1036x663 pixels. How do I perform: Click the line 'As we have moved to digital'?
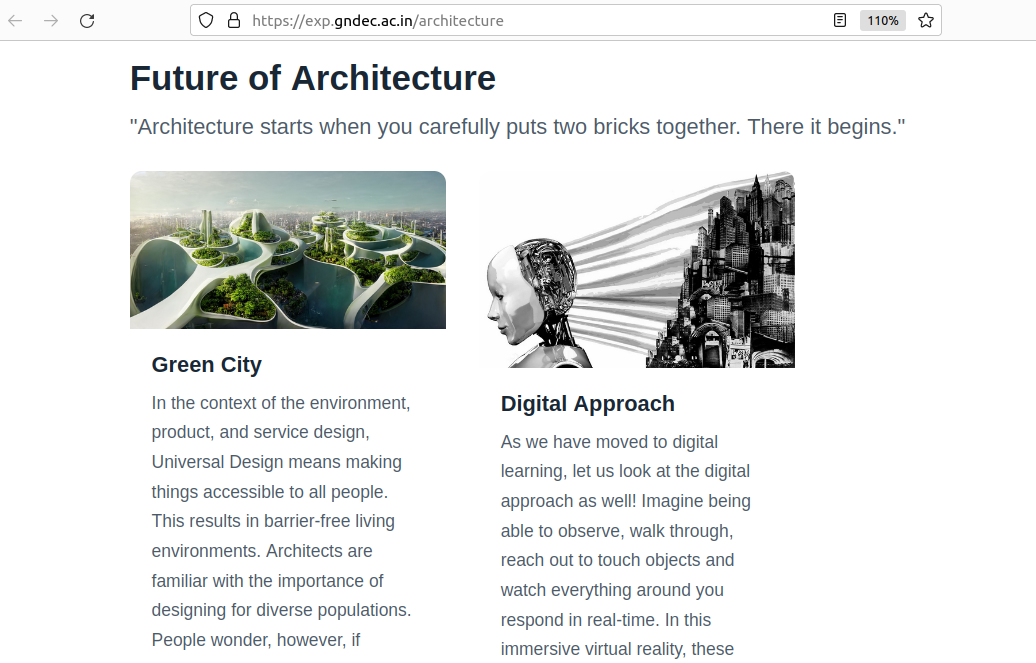pyautogui.click(x=609, y=442)
